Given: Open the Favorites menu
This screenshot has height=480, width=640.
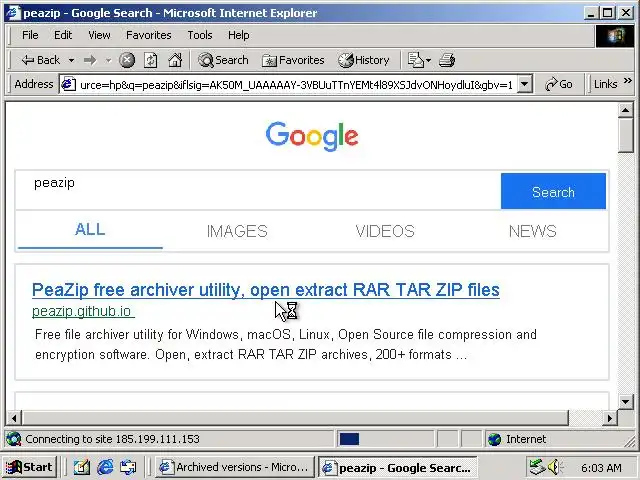Looking at the screenshot, I should click(x=149, y=35).
